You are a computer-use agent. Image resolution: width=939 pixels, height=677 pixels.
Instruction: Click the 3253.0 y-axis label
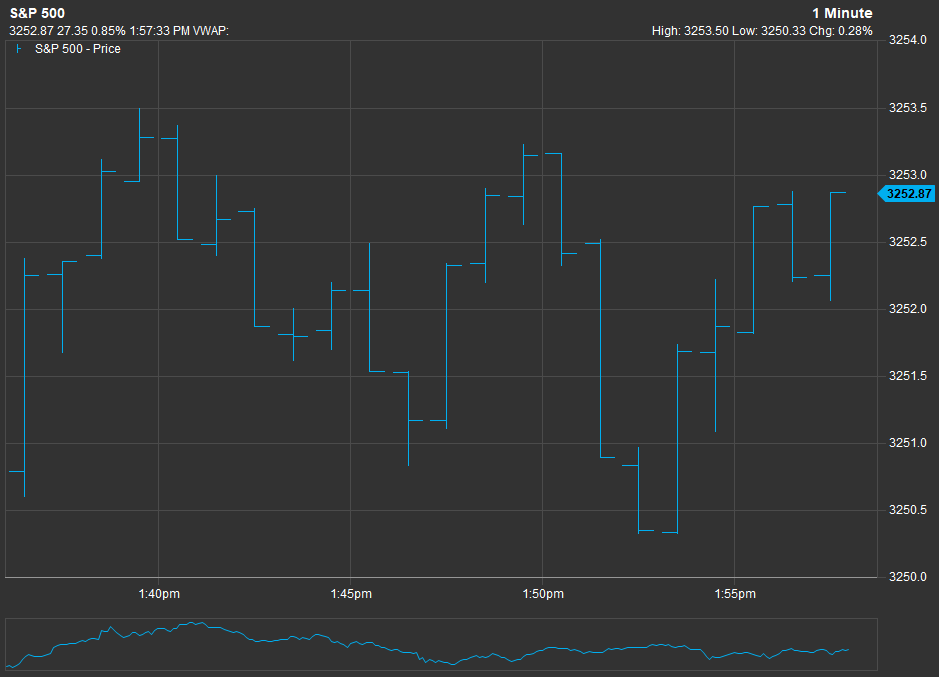coord(907,175)
